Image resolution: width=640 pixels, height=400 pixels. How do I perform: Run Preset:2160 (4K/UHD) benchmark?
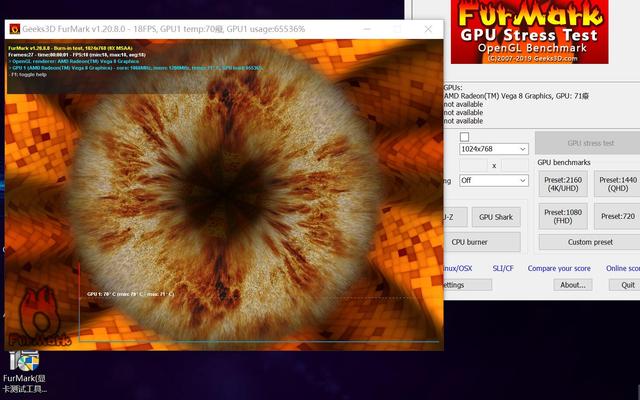click(x=563, y=184)
